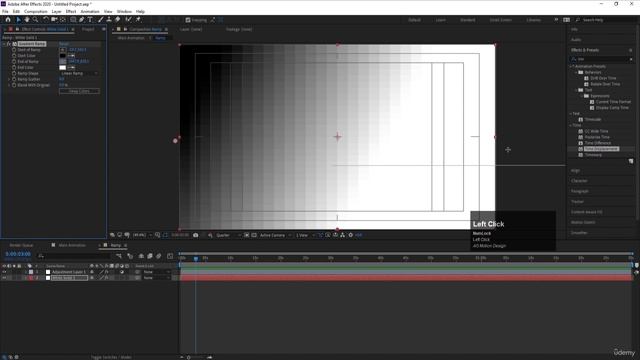Image resolution: width=640 pixels, height=360 pixels.
Task: Toggle stopwatch for Ramp Shape
Action: pyautogui.click(x=14, y=73)
